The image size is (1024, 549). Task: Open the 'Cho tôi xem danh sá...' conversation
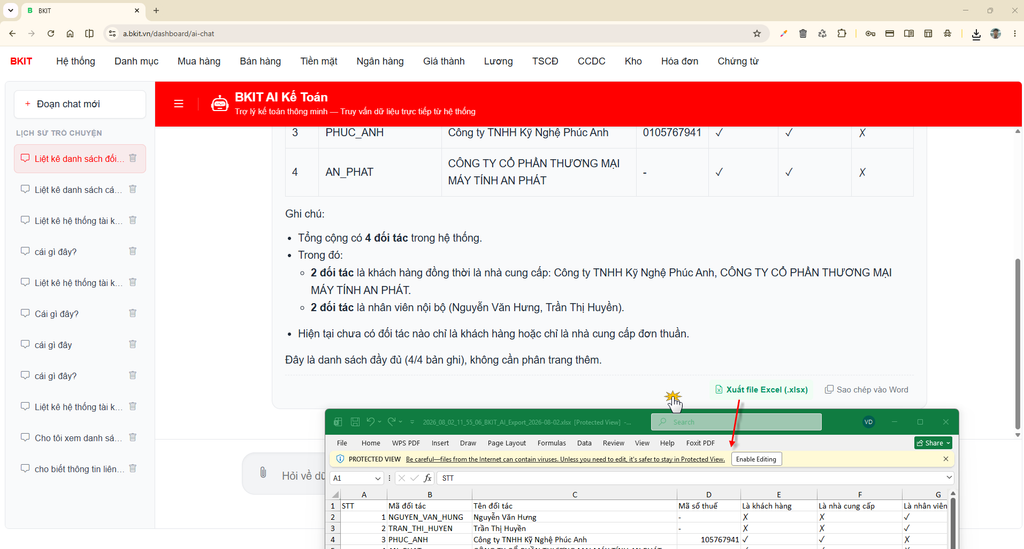click(78, 437)
